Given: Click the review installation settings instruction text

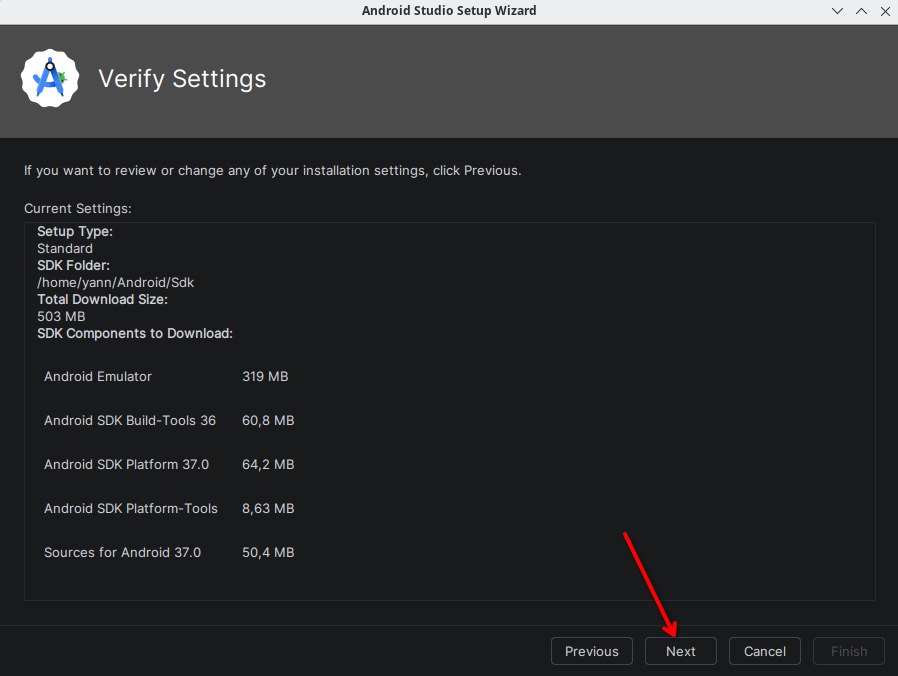Looking at the screenshot, I should (273, 171).
